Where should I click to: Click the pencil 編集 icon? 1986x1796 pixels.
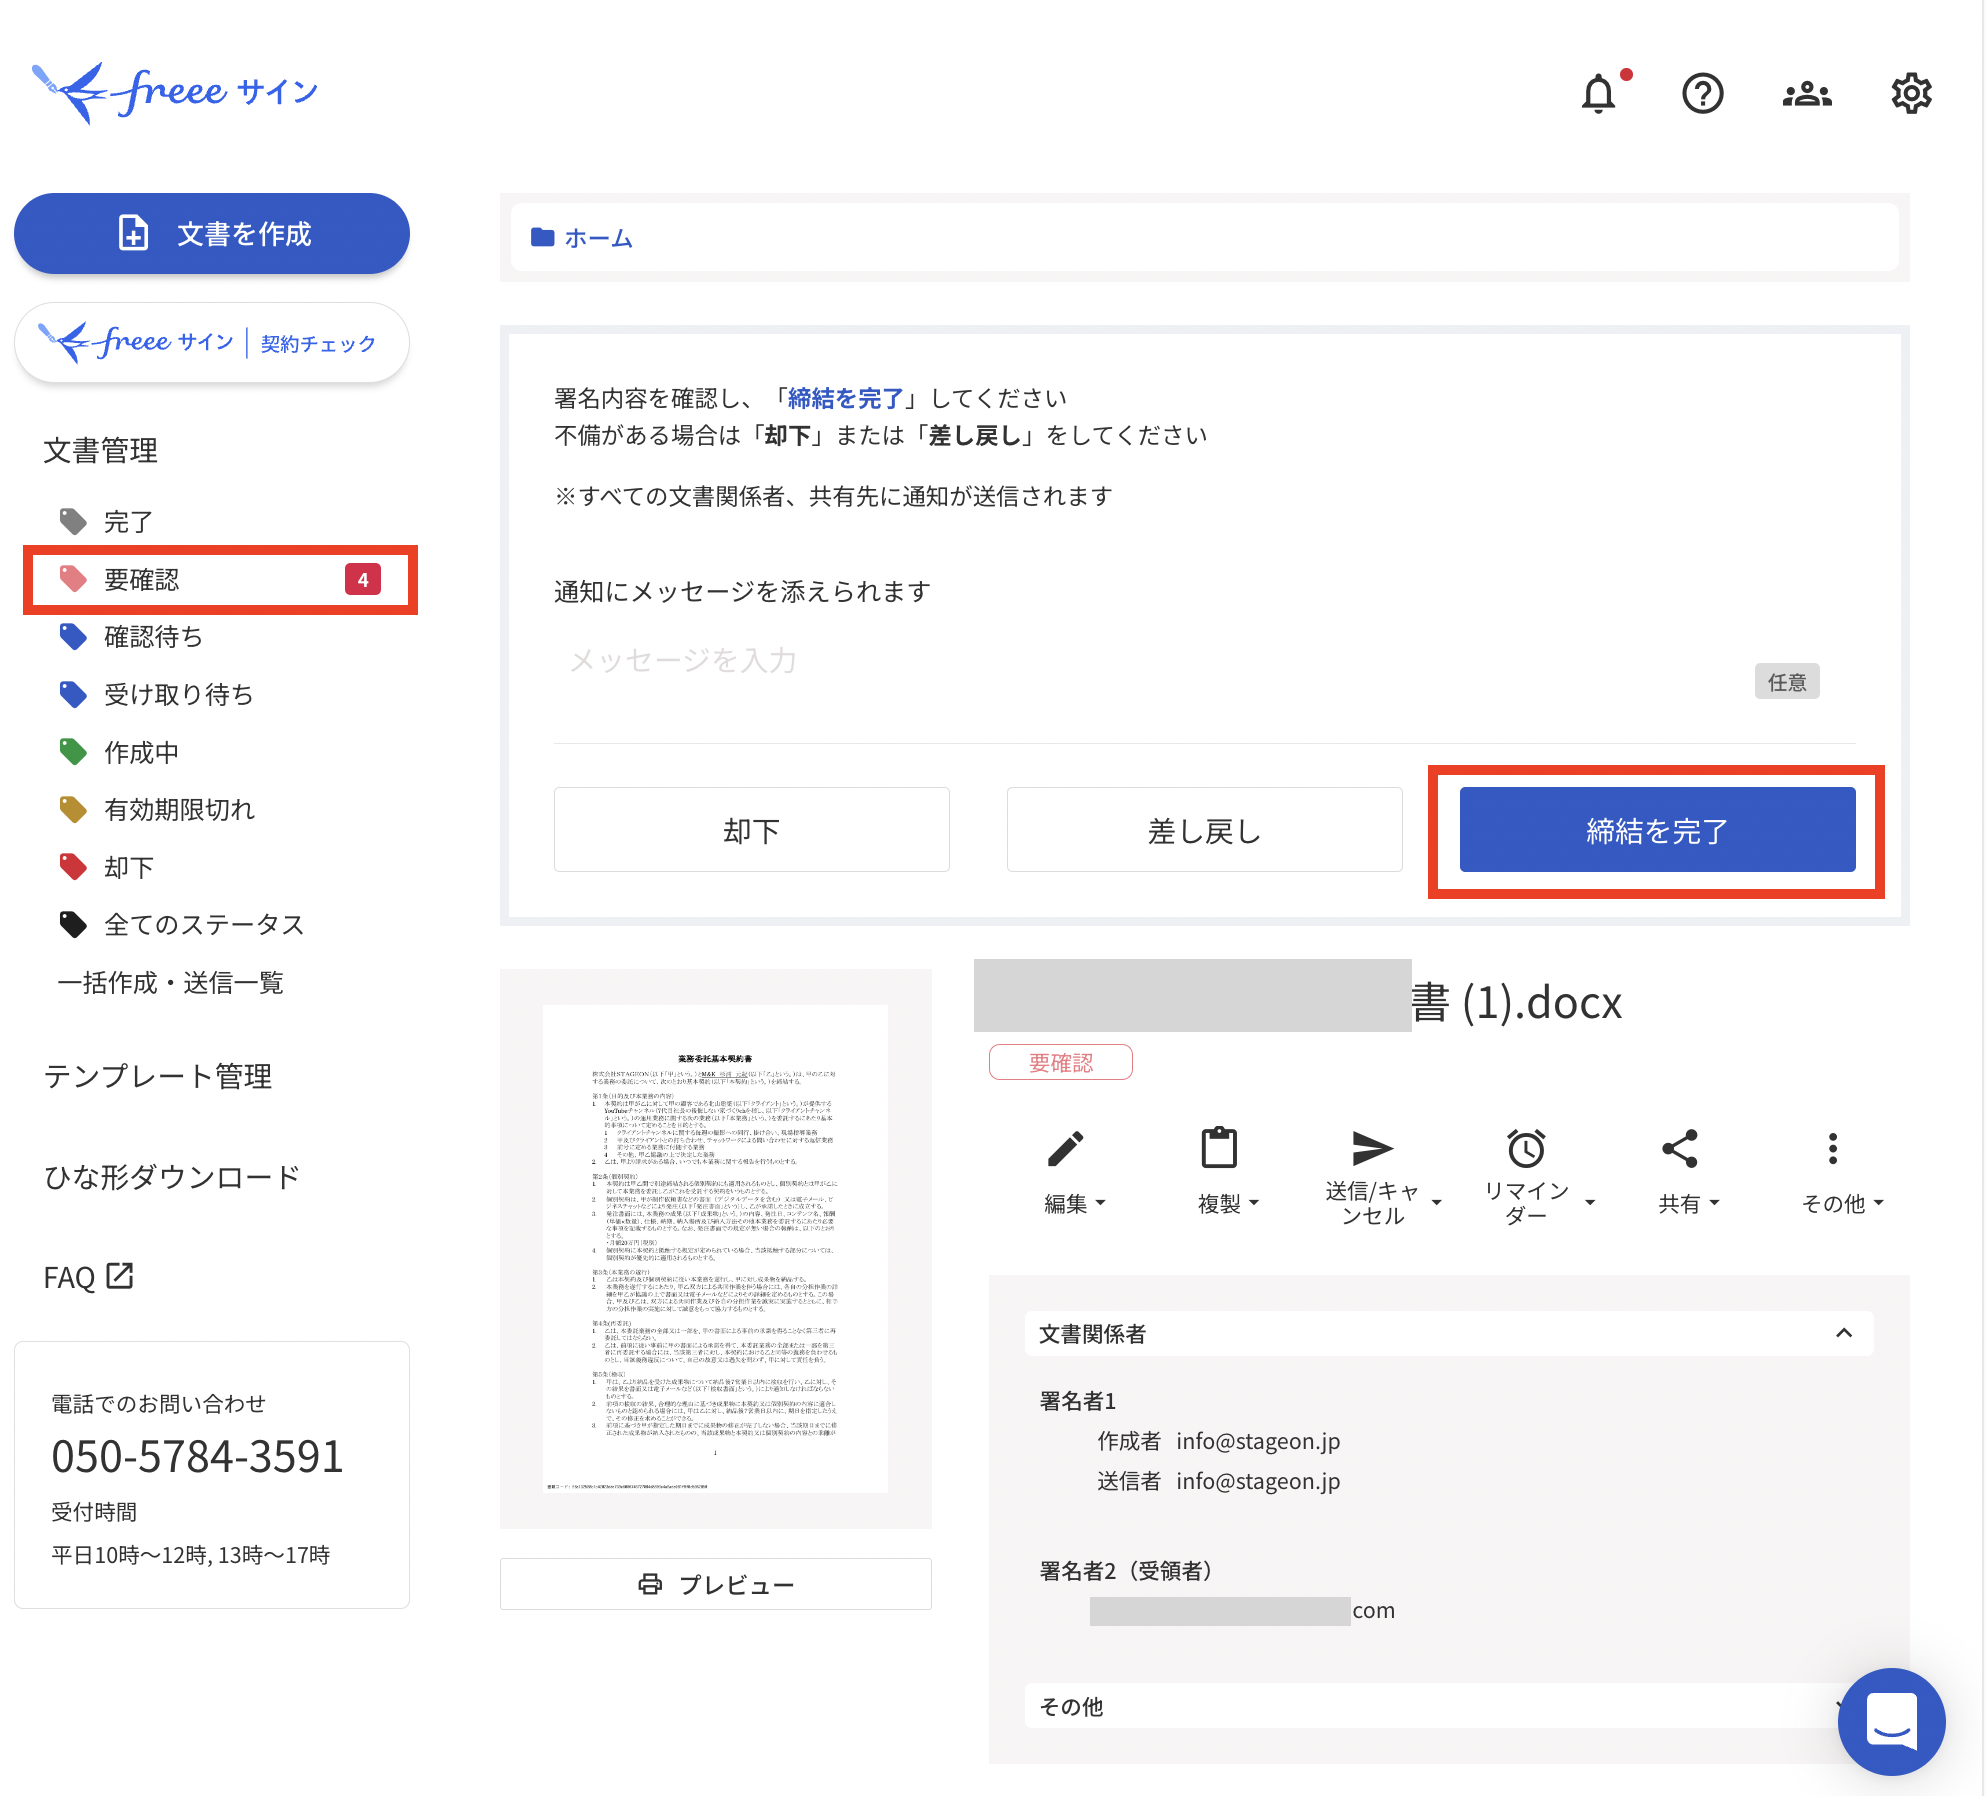pos(1066,1150)
